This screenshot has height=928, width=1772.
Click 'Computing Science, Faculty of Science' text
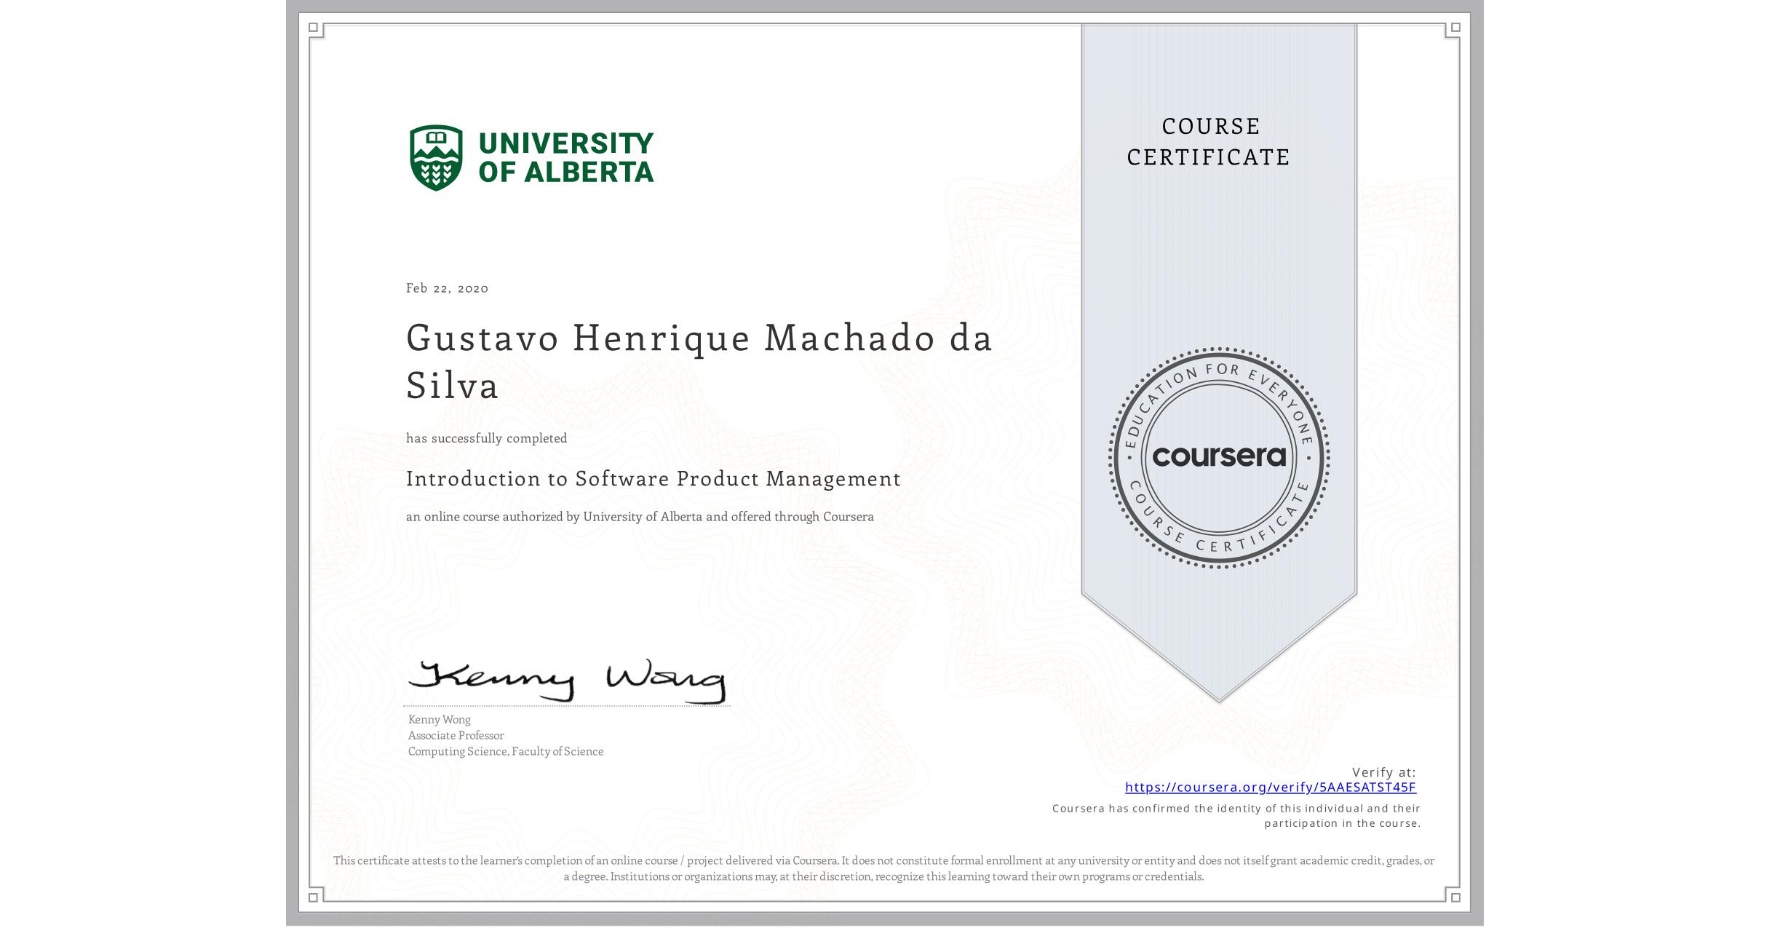point(506,752)
